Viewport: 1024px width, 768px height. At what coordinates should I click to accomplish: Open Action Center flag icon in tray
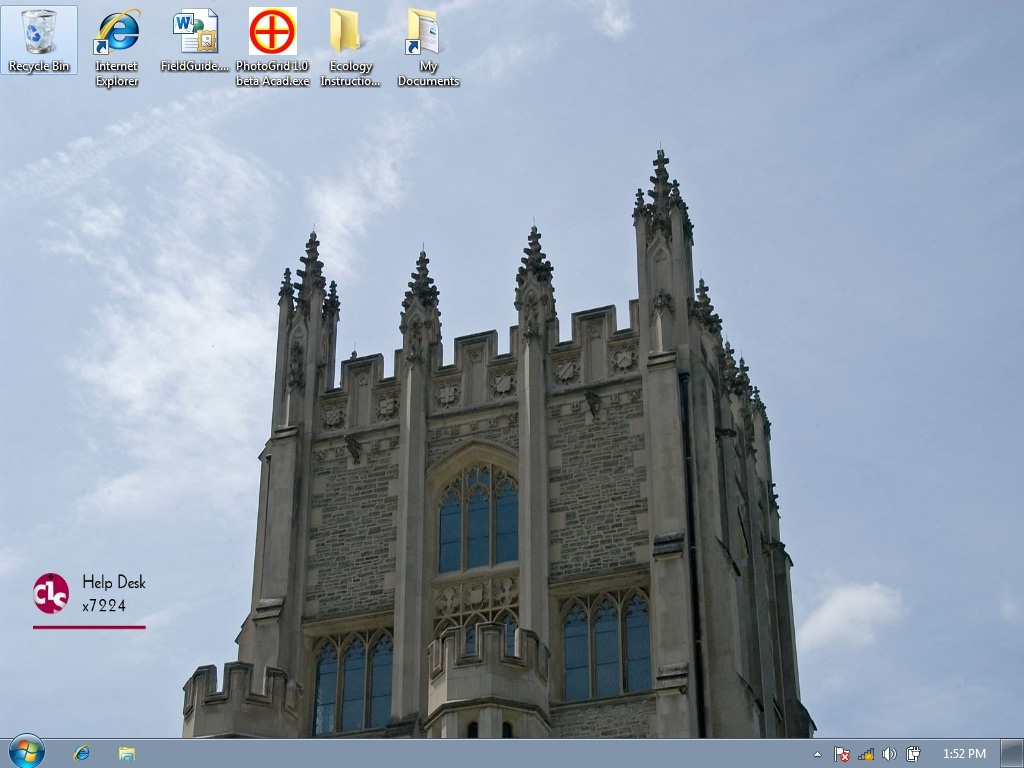pyautogui.click(x=842, y=754)
